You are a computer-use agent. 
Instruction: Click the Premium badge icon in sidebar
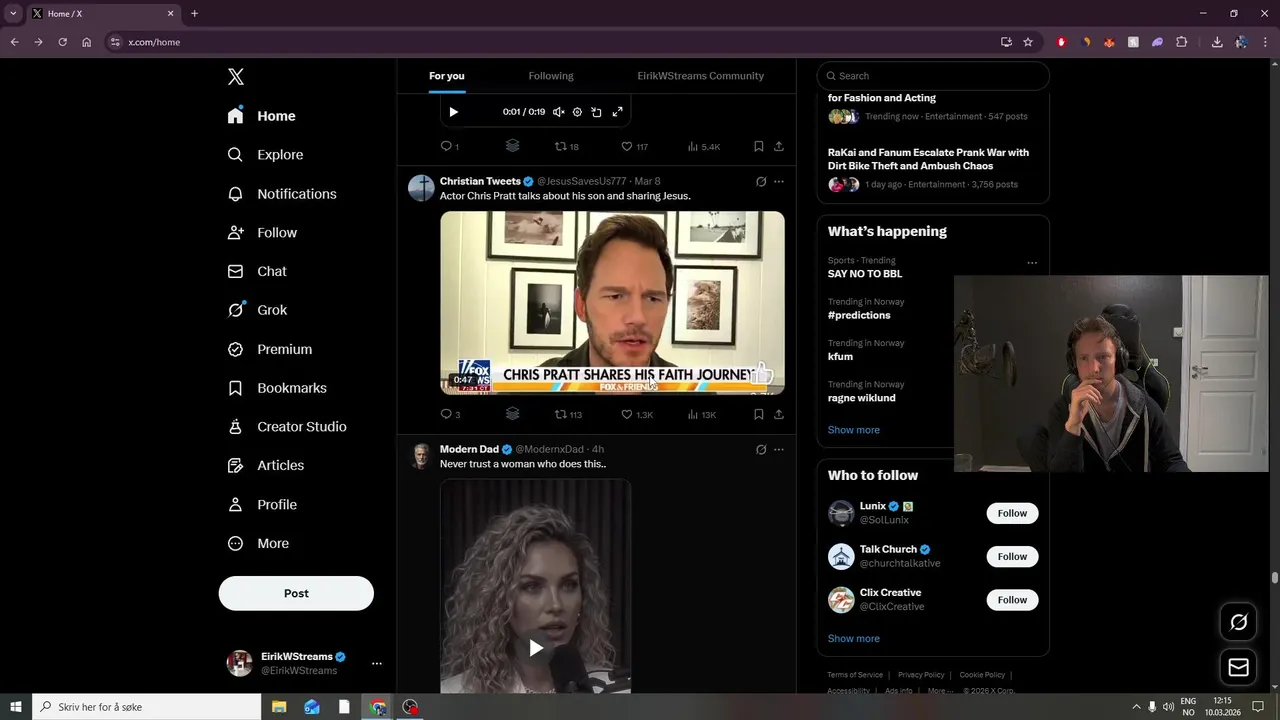coord(236,349)
